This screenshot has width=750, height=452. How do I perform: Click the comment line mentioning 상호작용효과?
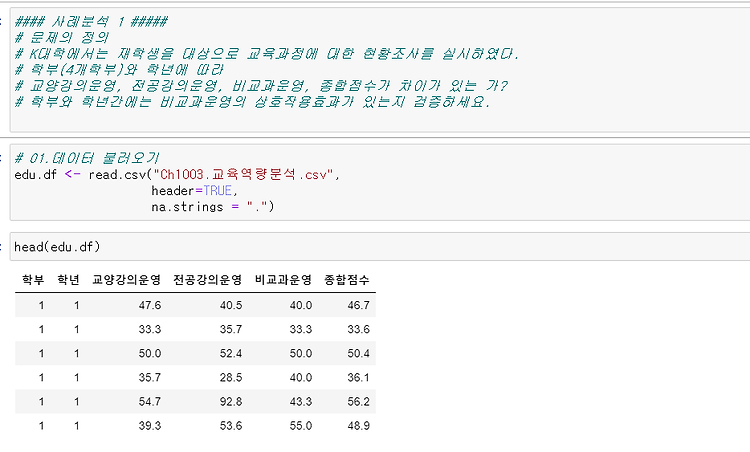253,101
